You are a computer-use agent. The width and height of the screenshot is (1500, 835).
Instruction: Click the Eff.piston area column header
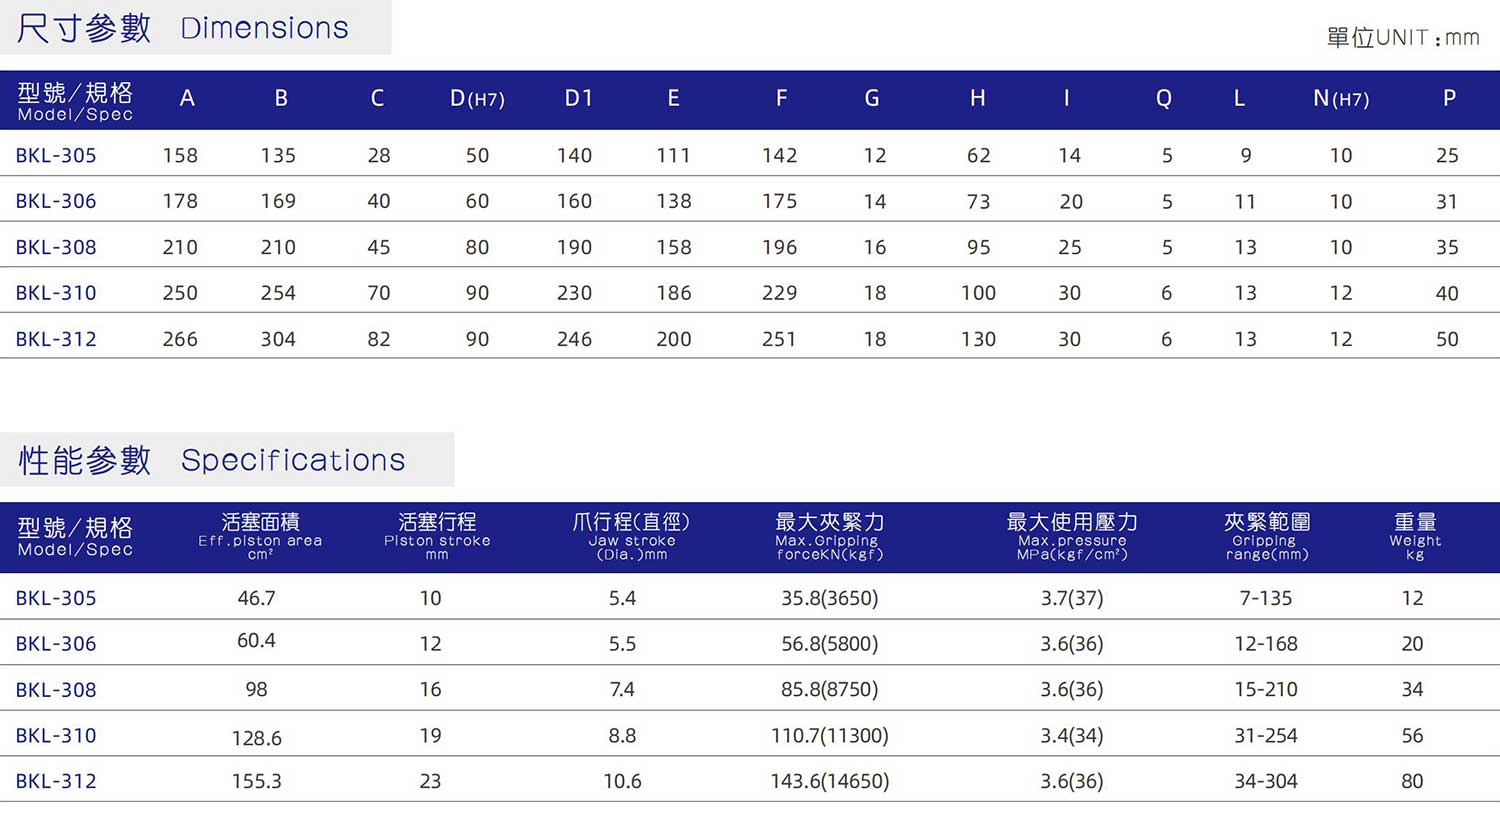pyautogui.click(x=259, y=536)
